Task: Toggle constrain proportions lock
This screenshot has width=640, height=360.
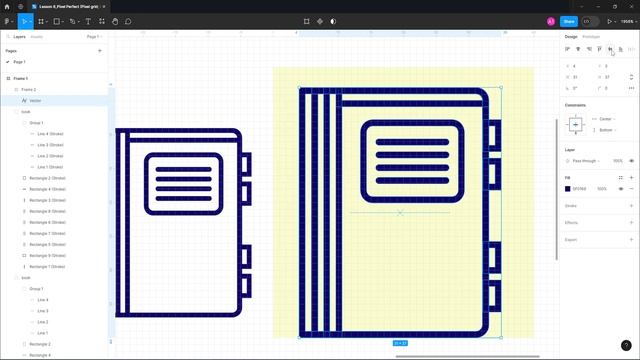Action: (631, 77)
